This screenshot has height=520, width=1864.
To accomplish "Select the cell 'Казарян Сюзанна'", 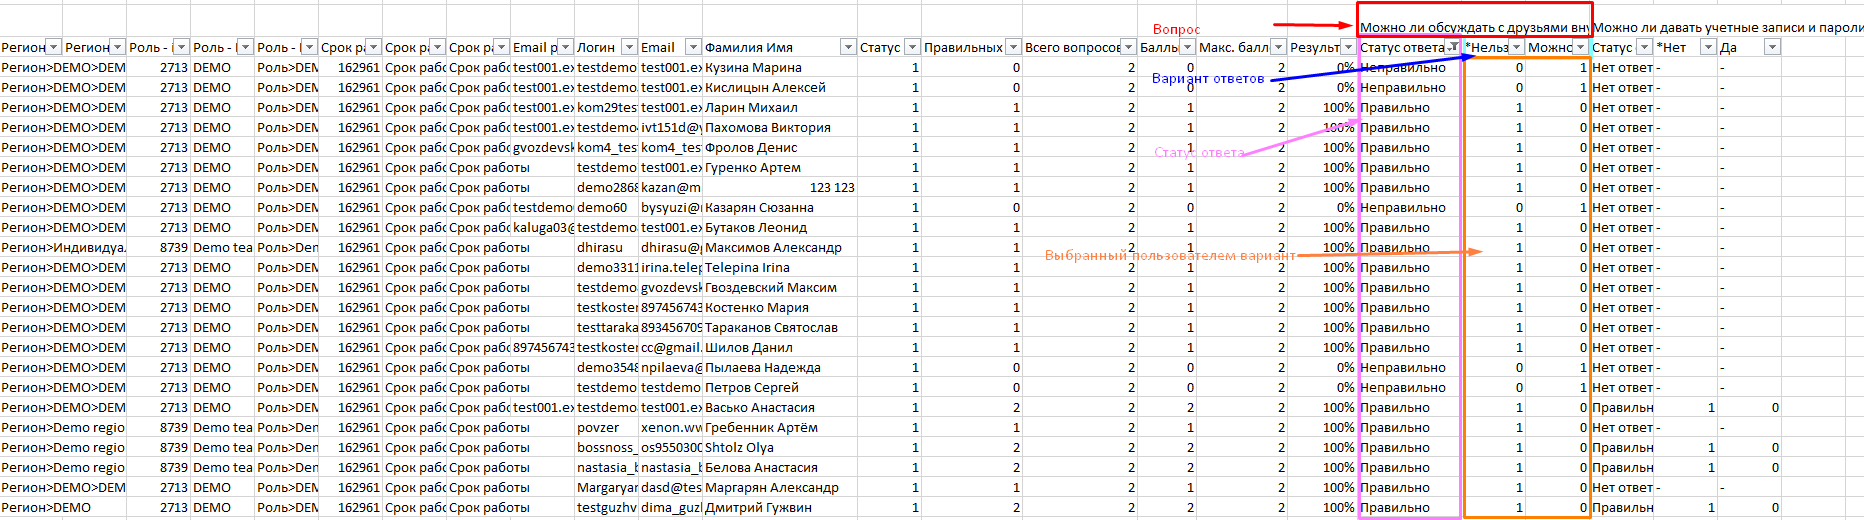I will coord(780,207).
